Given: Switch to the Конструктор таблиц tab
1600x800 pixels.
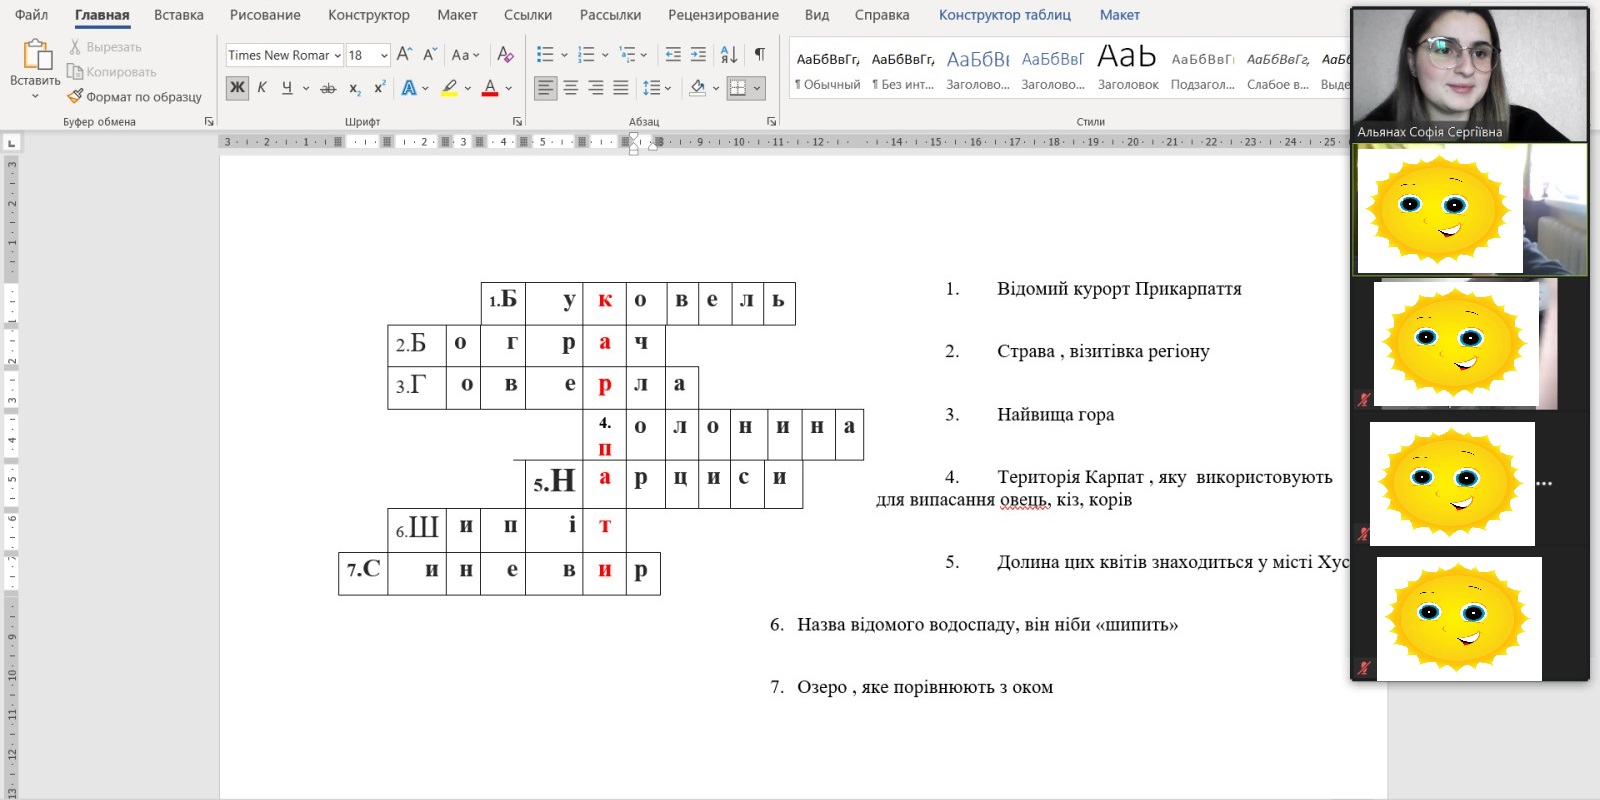Looking at the screenshot, I should 1005,15.
